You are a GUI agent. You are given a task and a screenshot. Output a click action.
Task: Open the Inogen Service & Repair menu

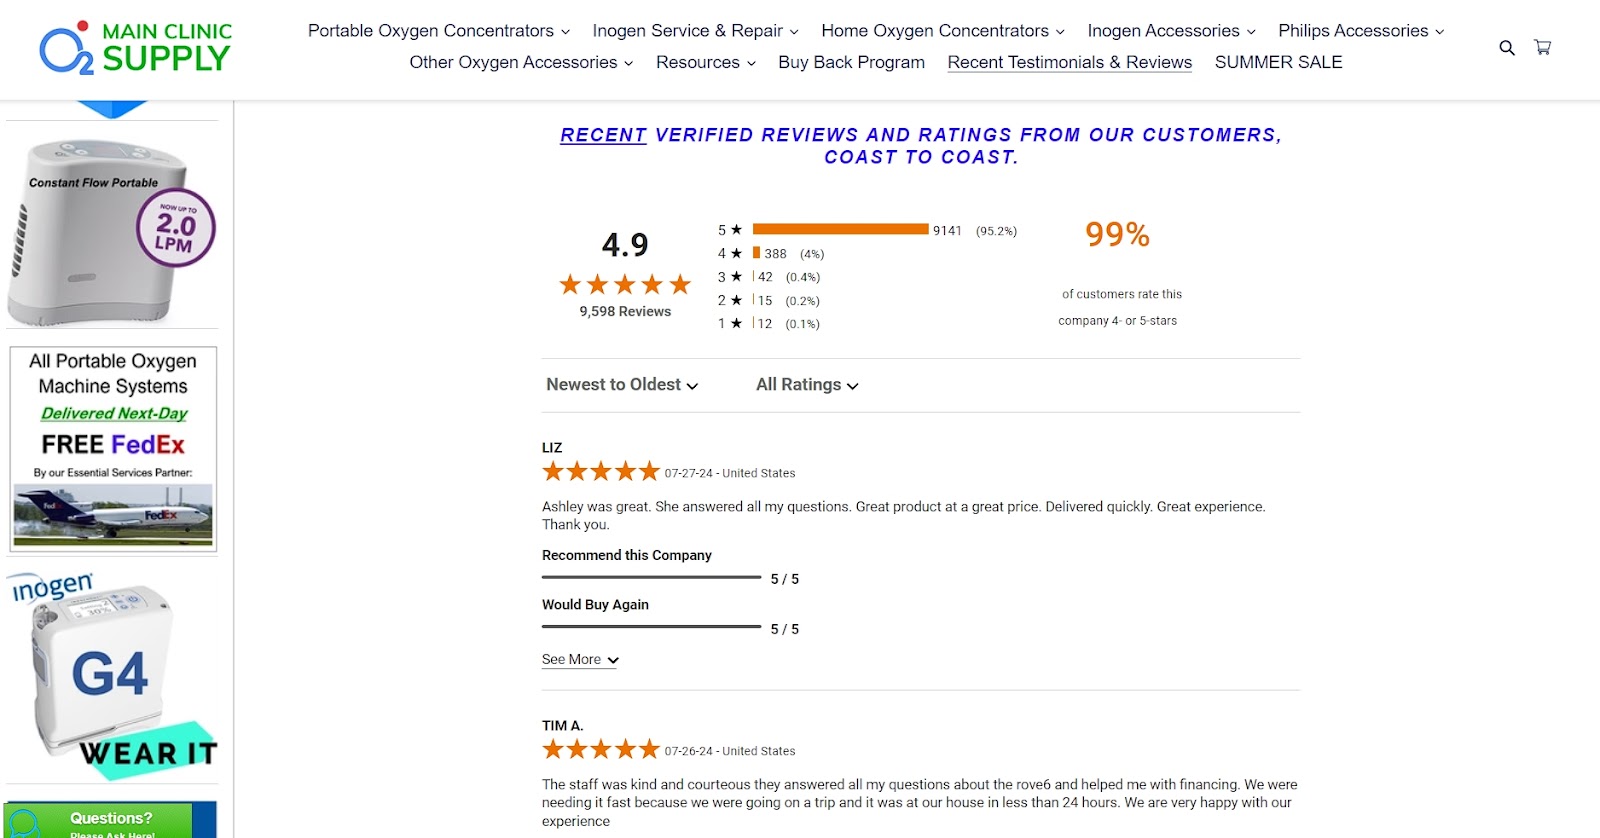coord(695,31)
